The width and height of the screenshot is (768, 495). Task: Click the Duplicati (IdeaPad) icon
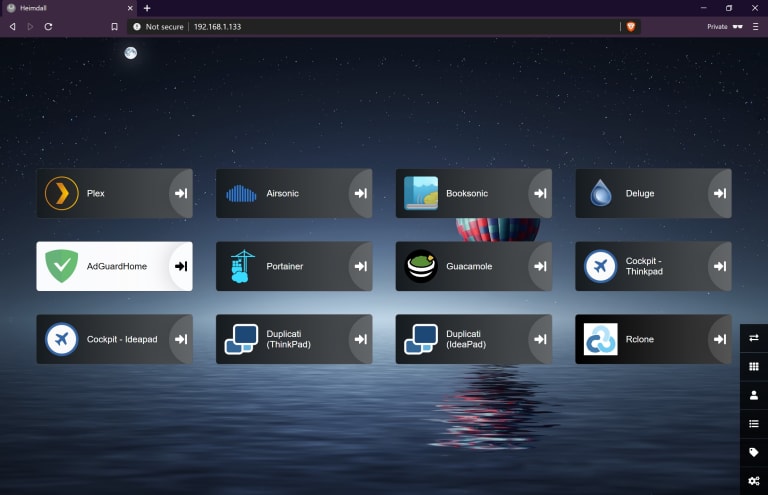(x=421, y=339)
